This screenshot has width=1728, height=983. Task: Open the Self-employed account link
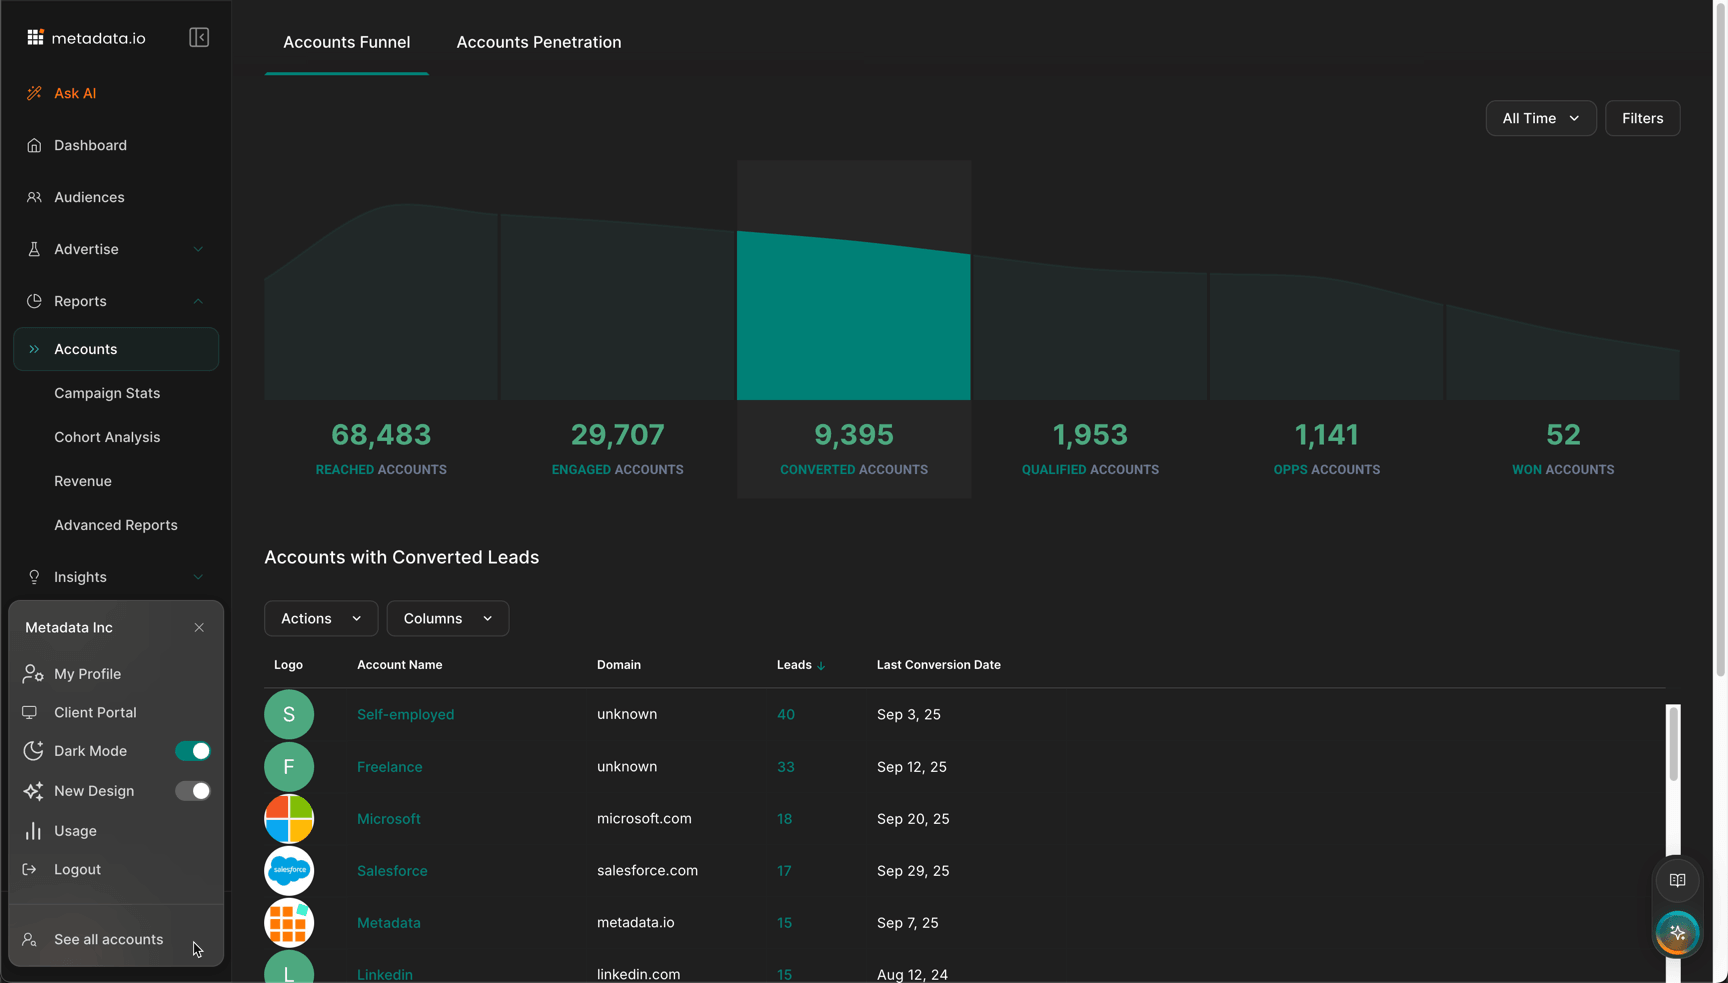pos(405,715)
